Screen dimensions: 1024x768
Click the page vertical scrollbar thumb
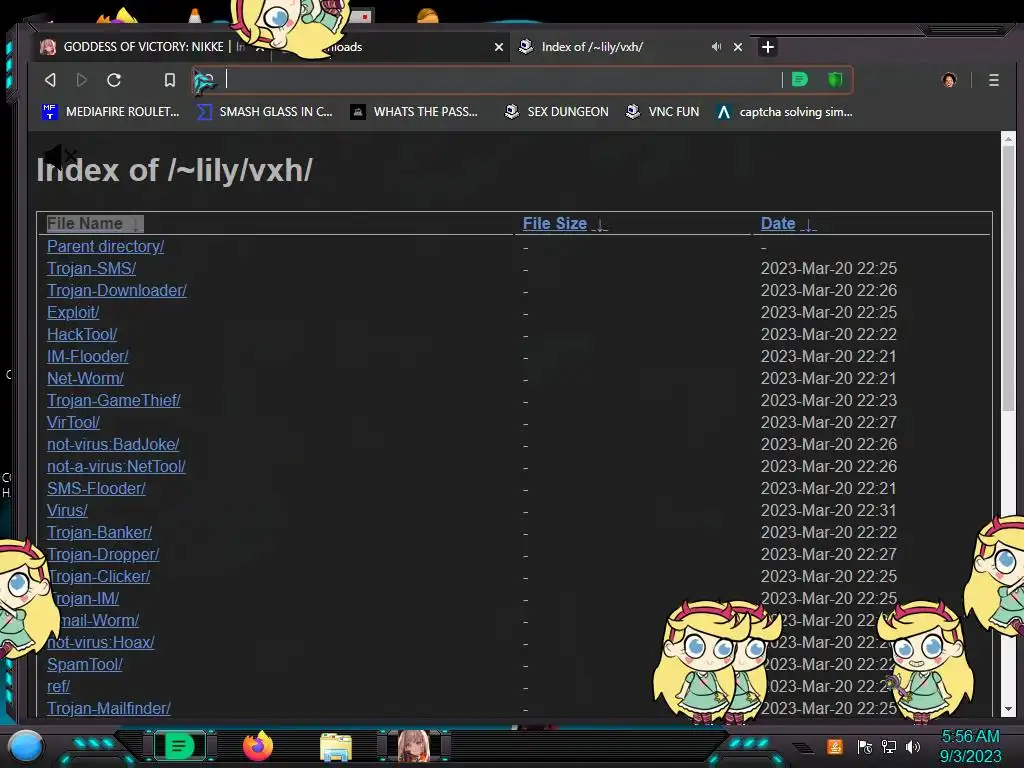(x=1008, y=278)
